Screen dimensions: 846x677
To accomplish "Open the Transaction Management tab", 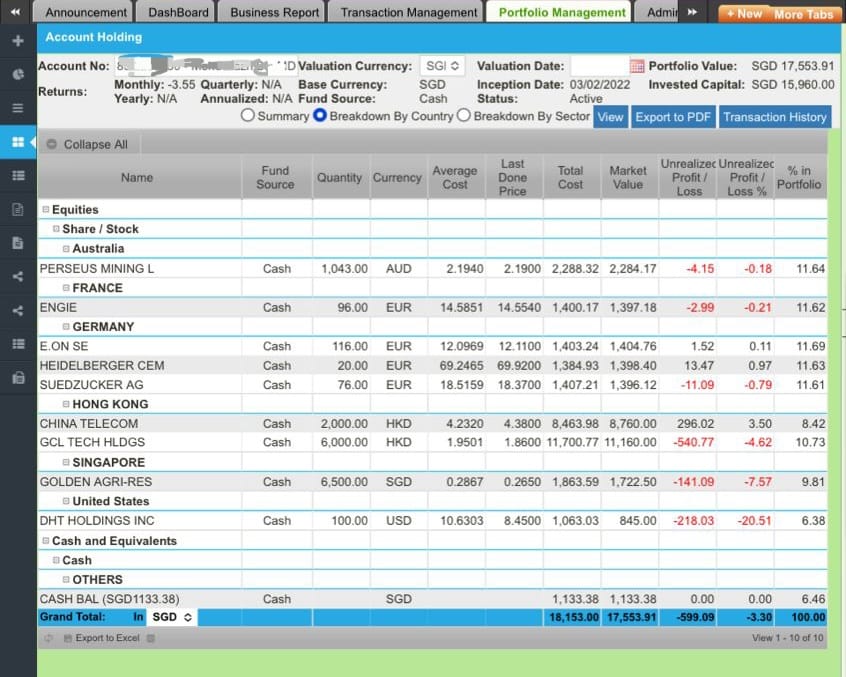I will click(x=406, y=12).
